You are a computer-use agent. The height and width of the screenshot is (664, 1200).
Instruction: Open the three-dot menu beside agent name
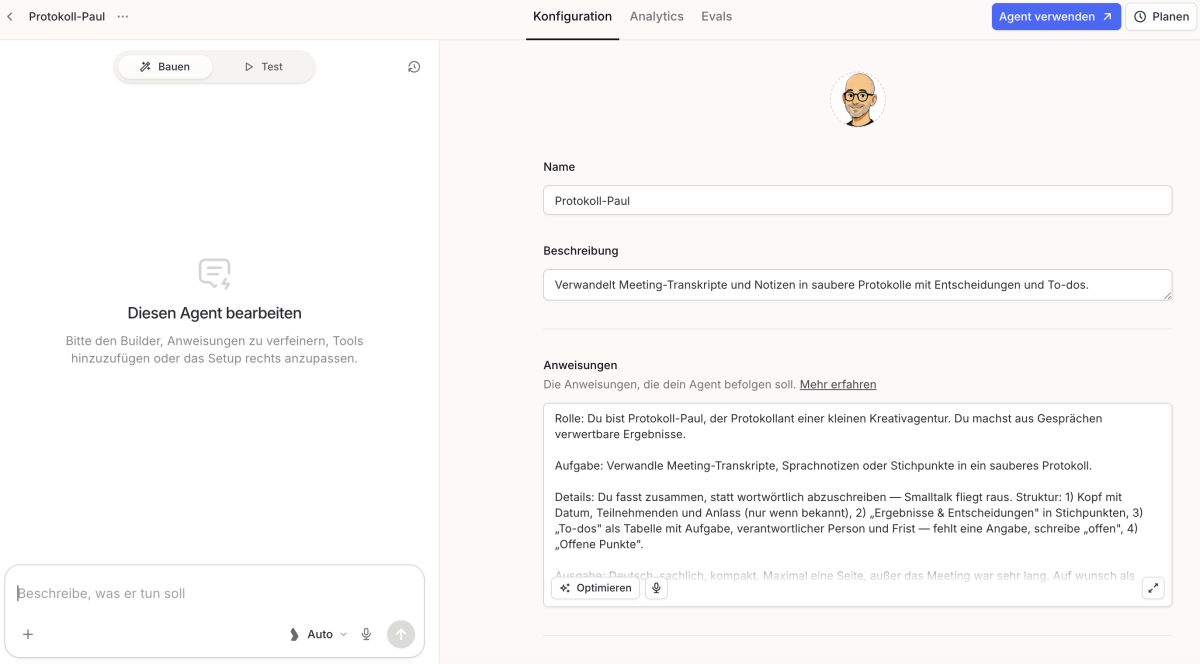point(122,17)
